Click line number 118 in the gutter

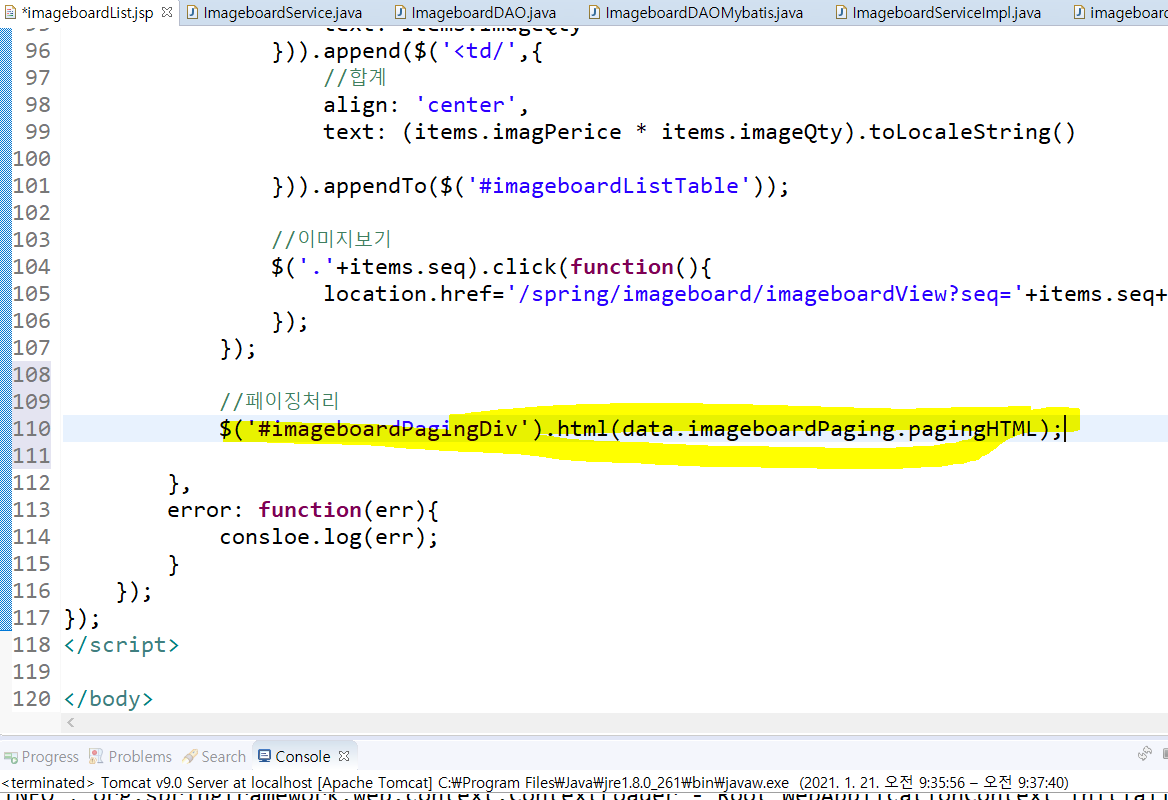click(31, 645)
